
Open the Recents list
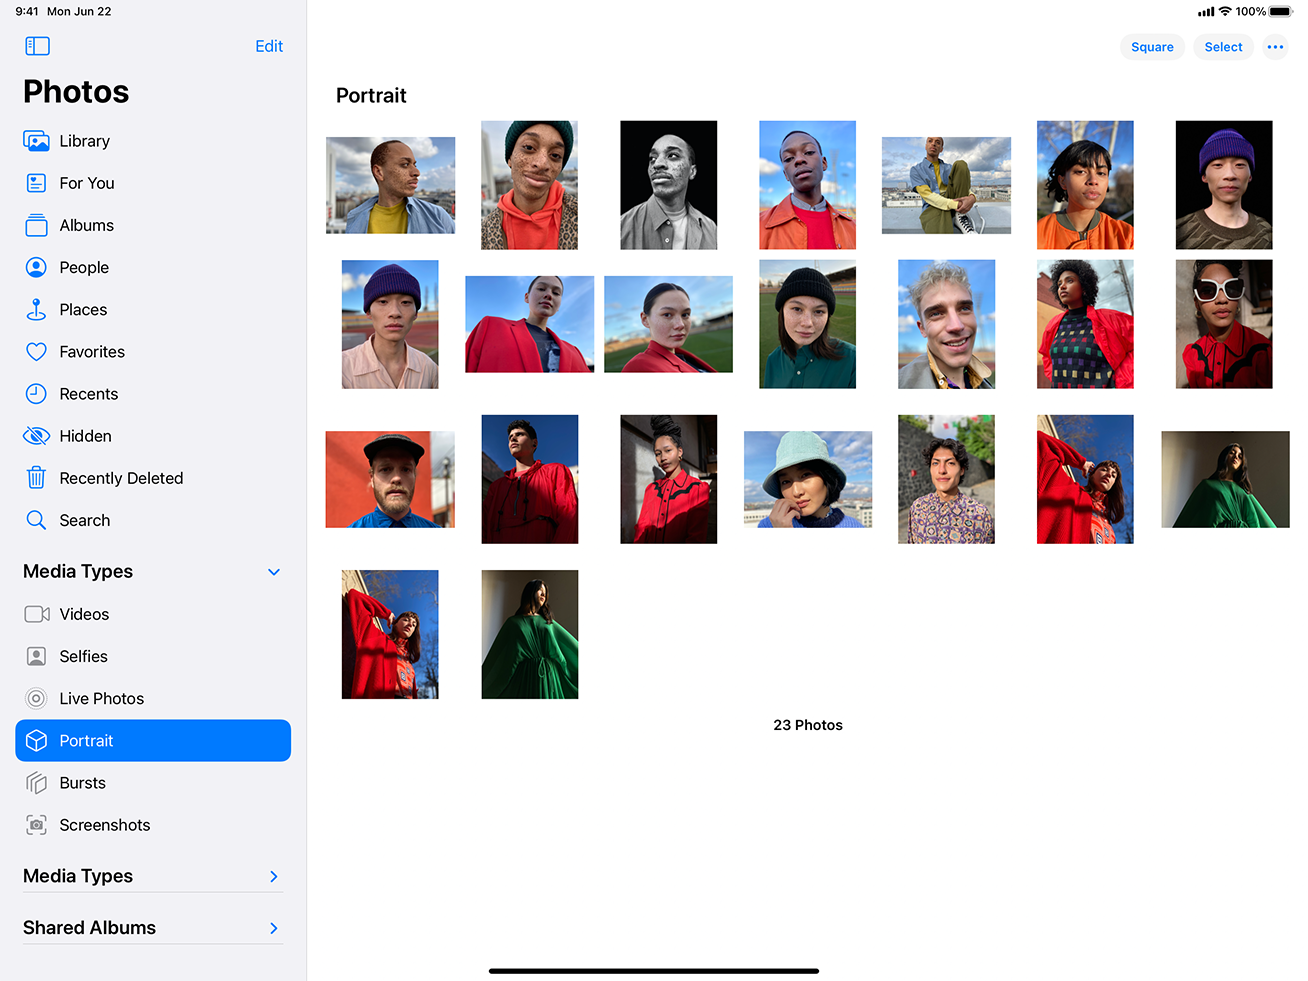click(153, 394)
